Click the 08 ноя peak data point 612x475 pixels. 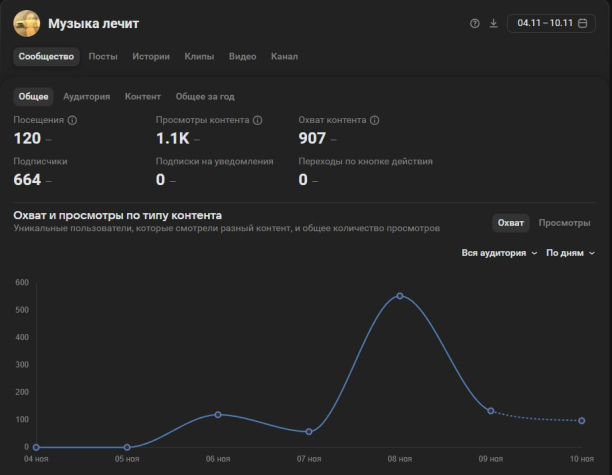tap(400, 296)
